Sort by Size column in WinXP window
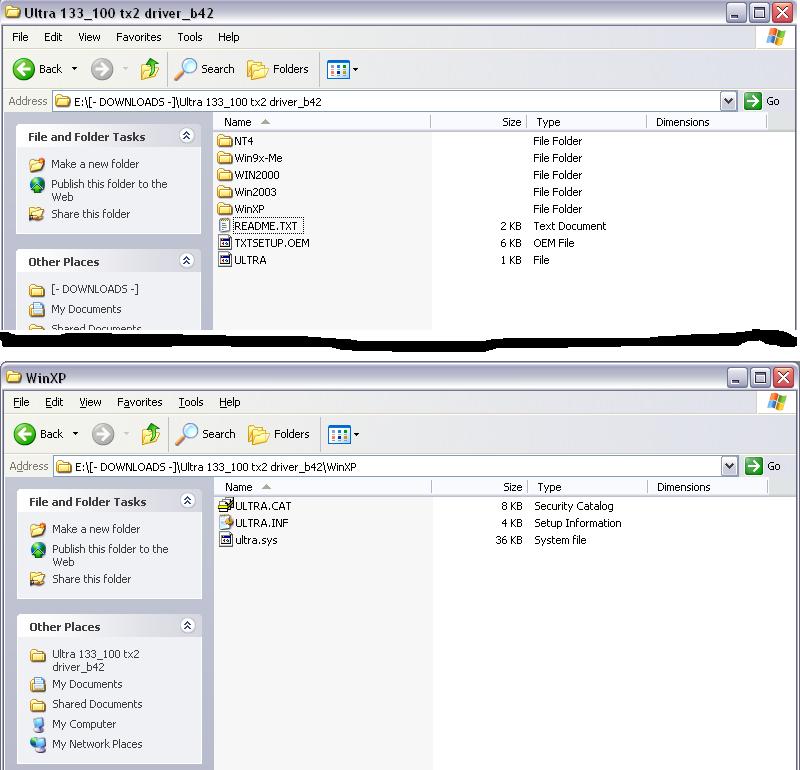800x770 pixels. coord(480,487)
